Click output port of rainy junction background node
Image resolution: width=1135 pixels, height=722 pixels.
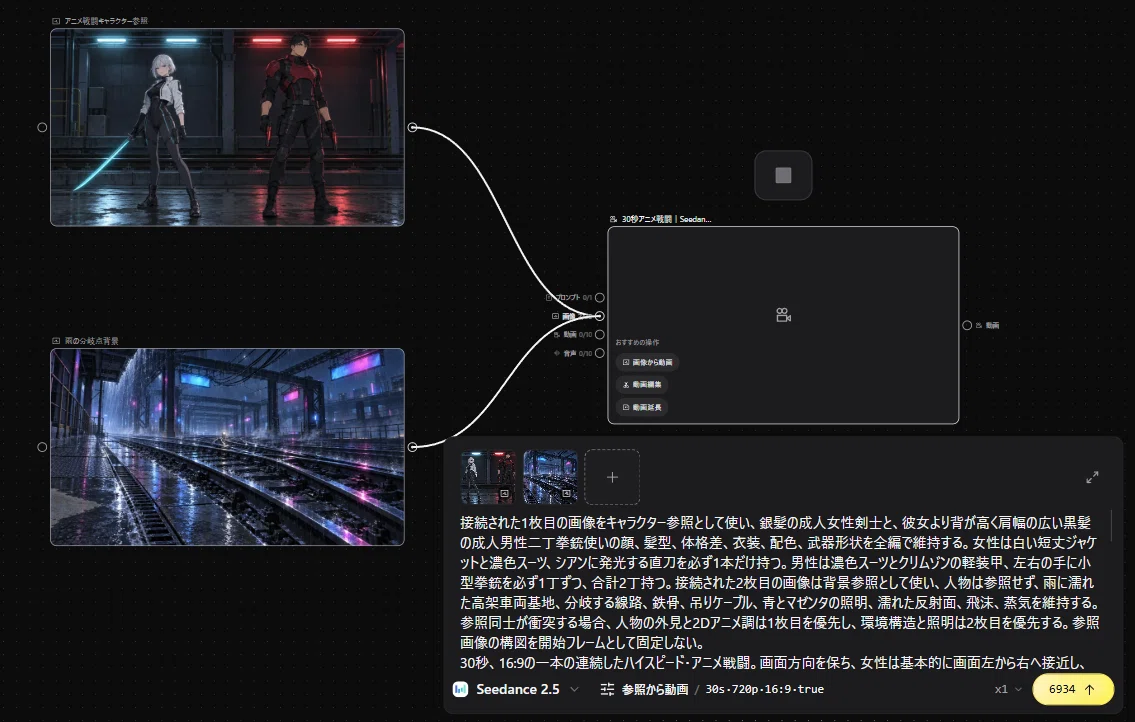coord(413,447)
